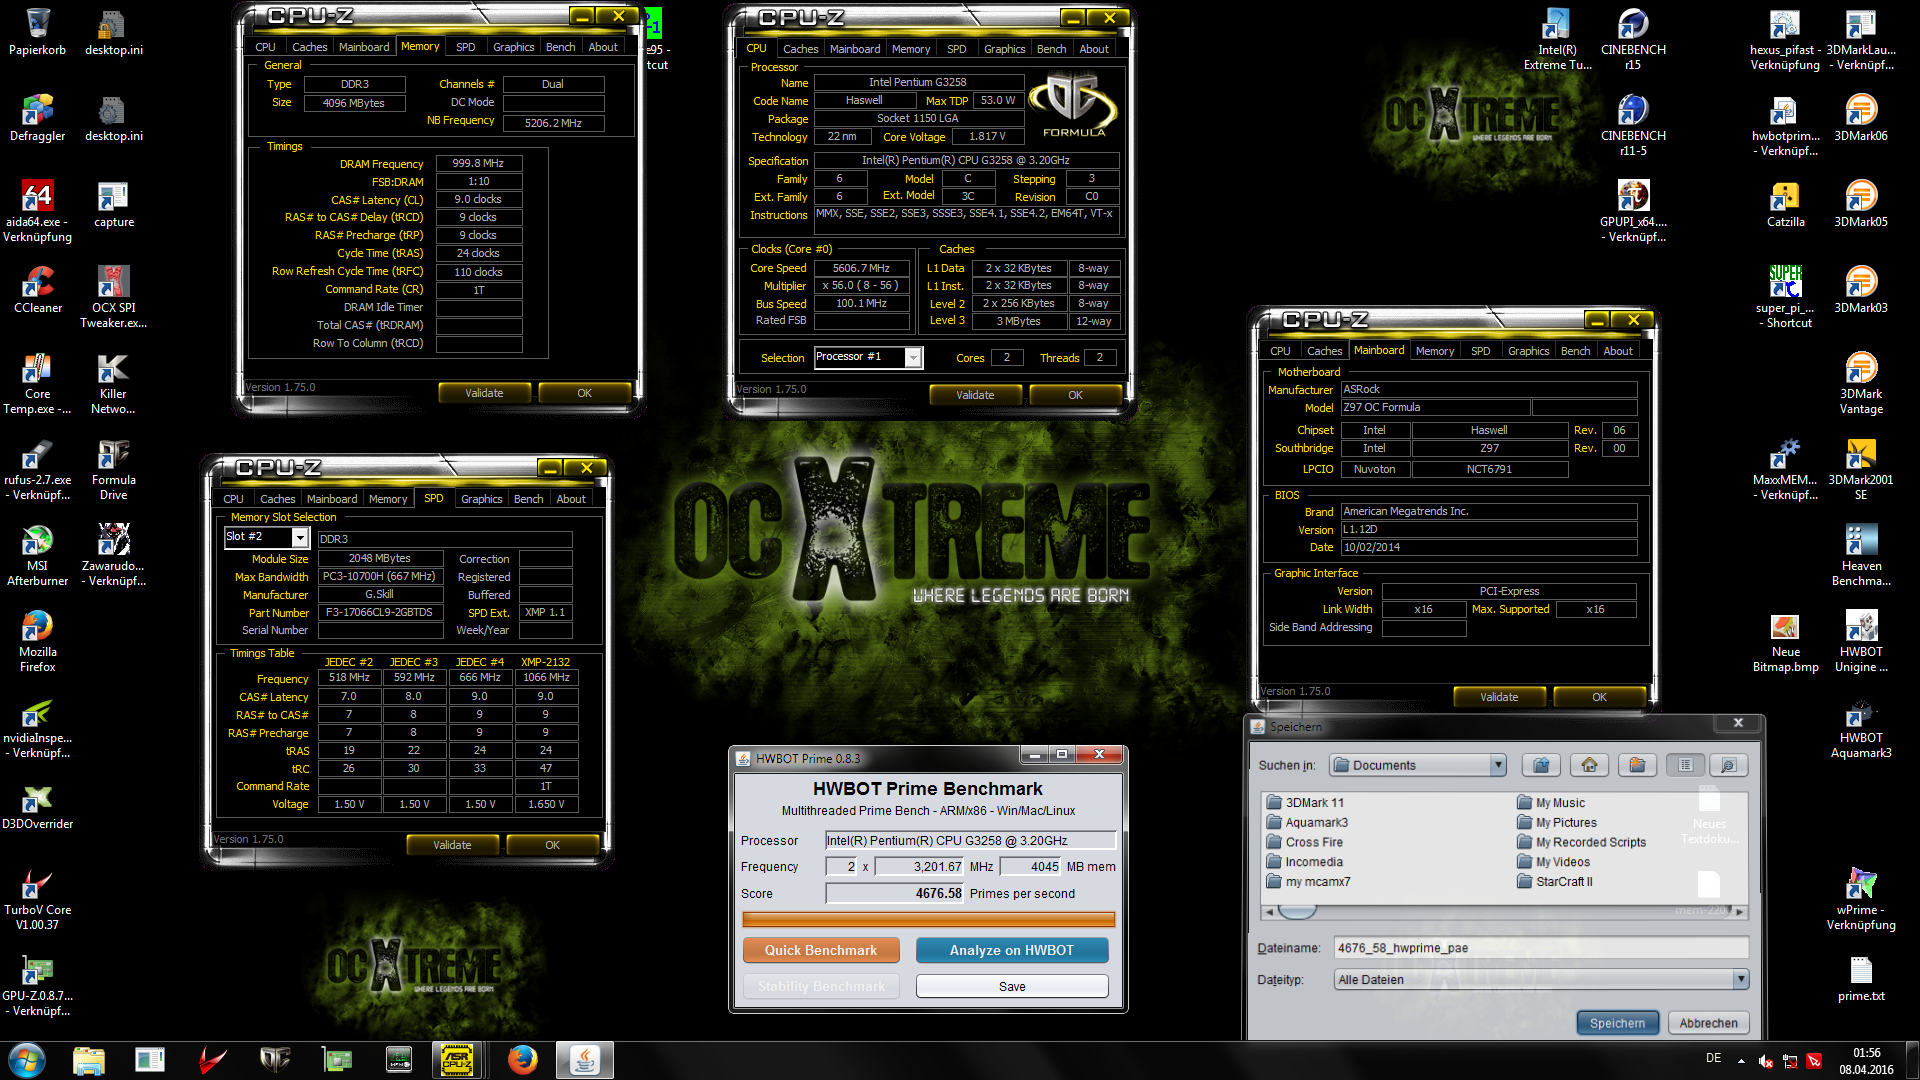
Task: Launch the Defraggler desktop icon
Action: pyautogui.click(x=38, y=118)
